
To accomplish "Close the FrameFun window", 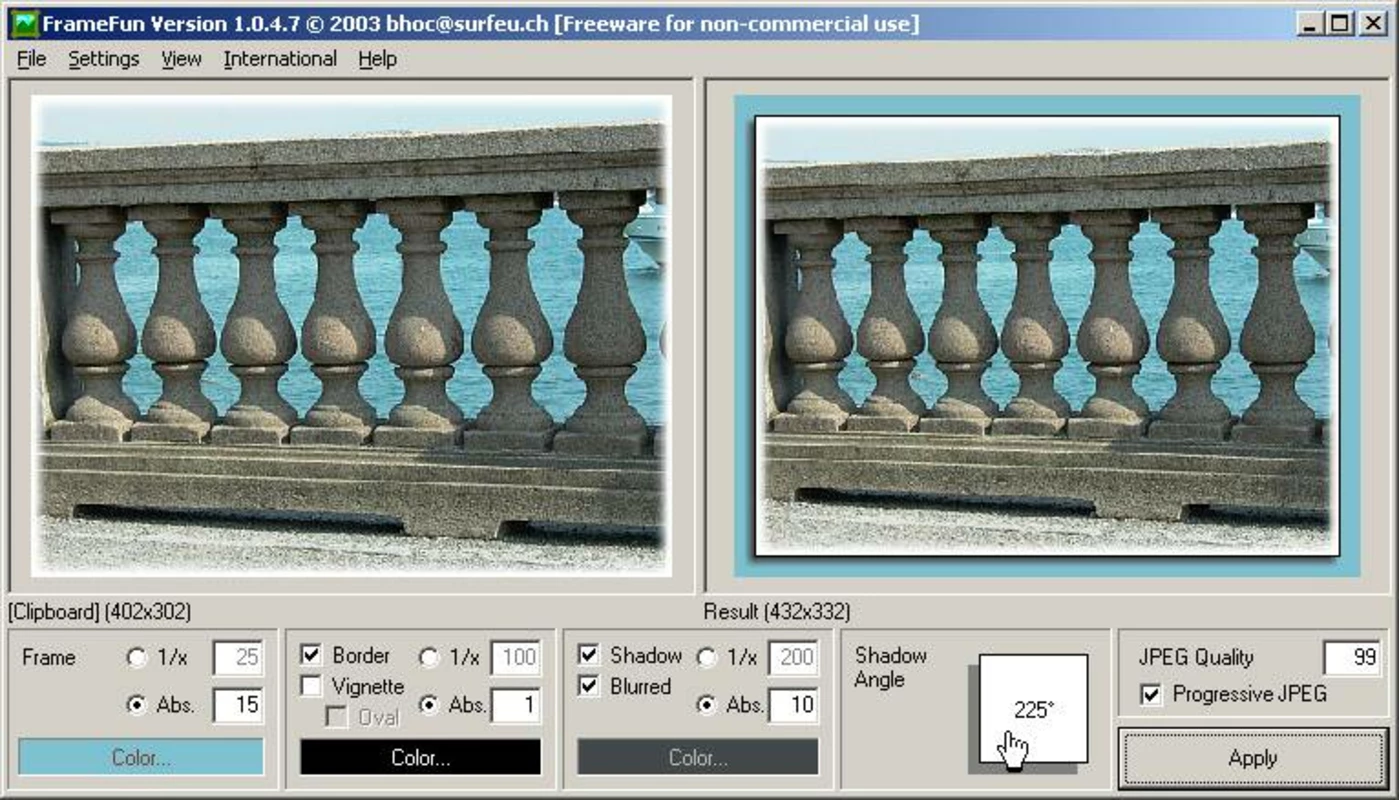I will point(1373,23).
